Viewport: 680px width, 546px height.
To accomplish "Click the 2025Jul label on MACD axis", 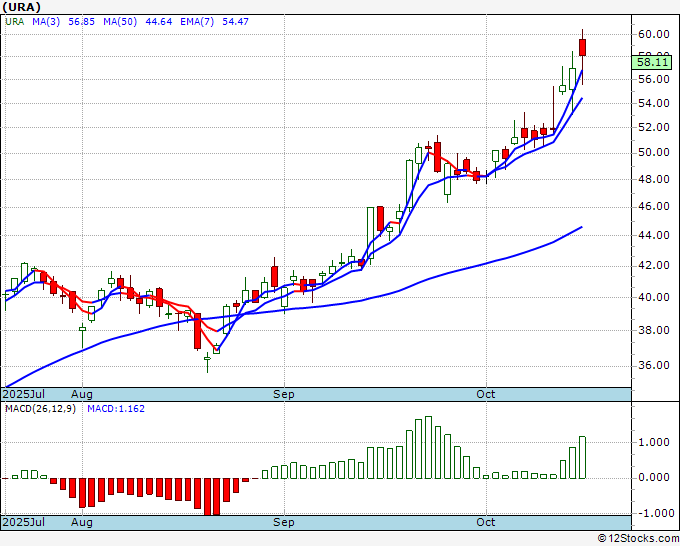I will (x=24, y=522).
